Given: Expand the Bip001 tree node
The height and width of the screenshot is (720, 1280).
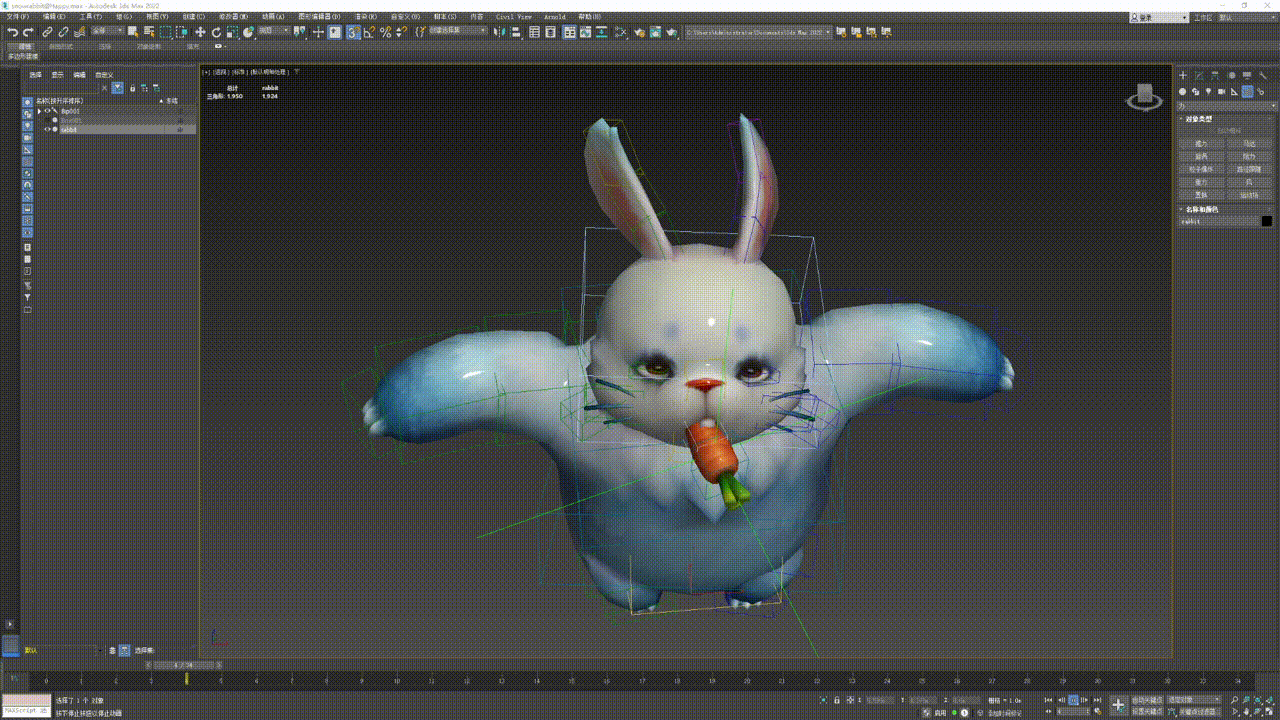Looking at the screenshot, I should pos(39,111).
